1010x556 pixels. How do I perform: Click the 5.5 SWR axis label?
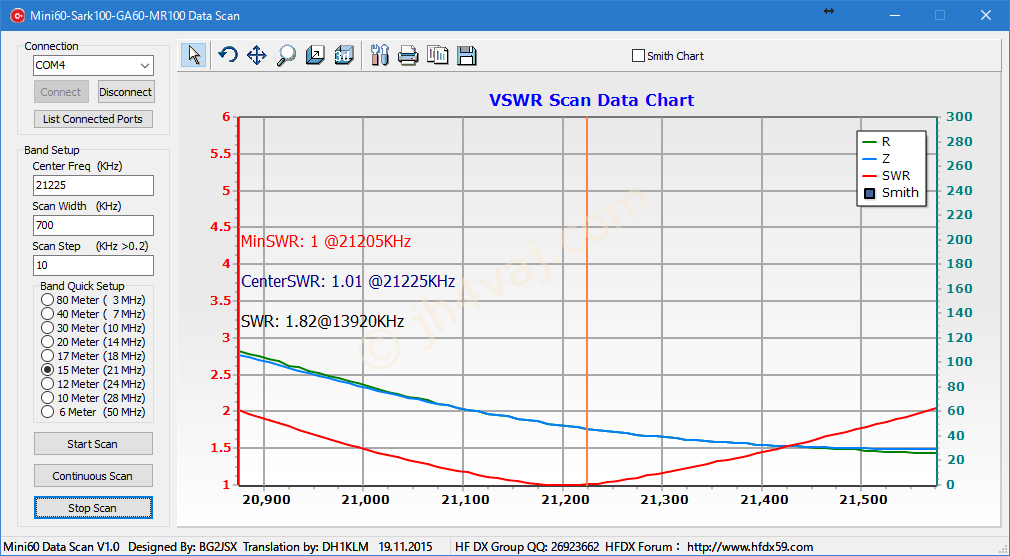click(219, 153)
